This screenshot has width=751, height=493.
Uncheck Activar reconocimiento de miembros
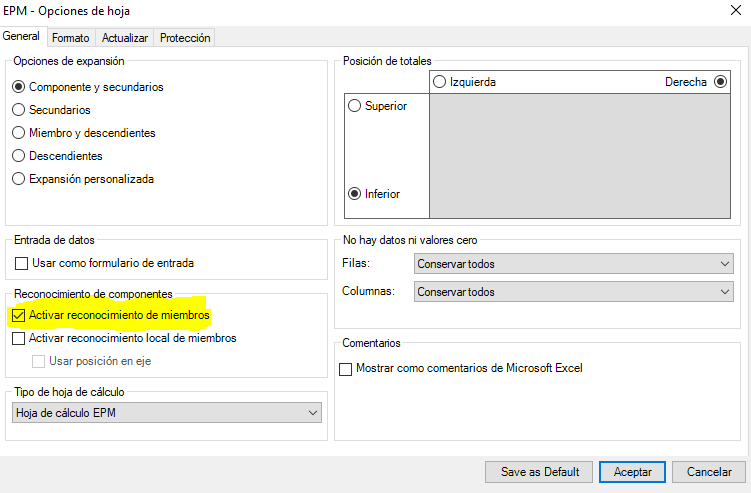19,315
